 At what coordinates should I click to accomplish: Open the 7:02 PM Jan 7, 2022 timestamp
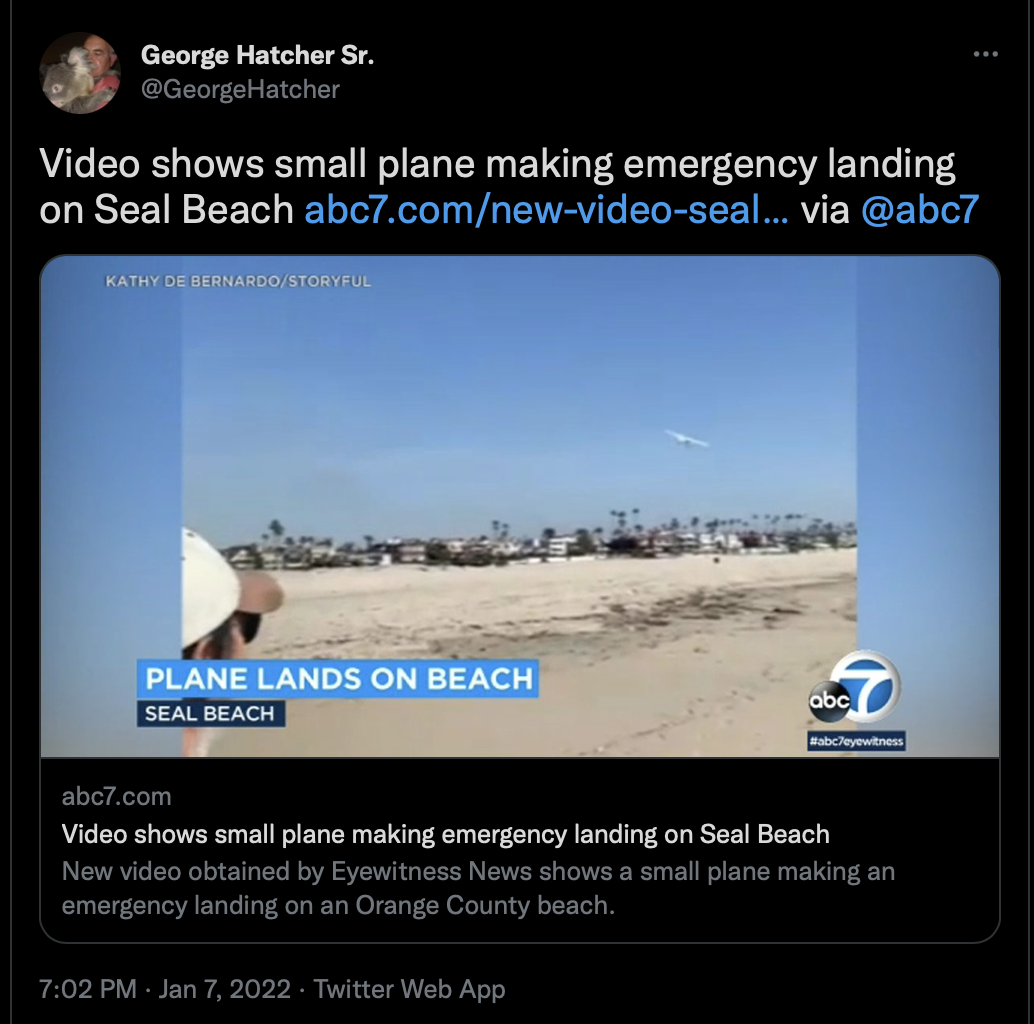[165, 989]
